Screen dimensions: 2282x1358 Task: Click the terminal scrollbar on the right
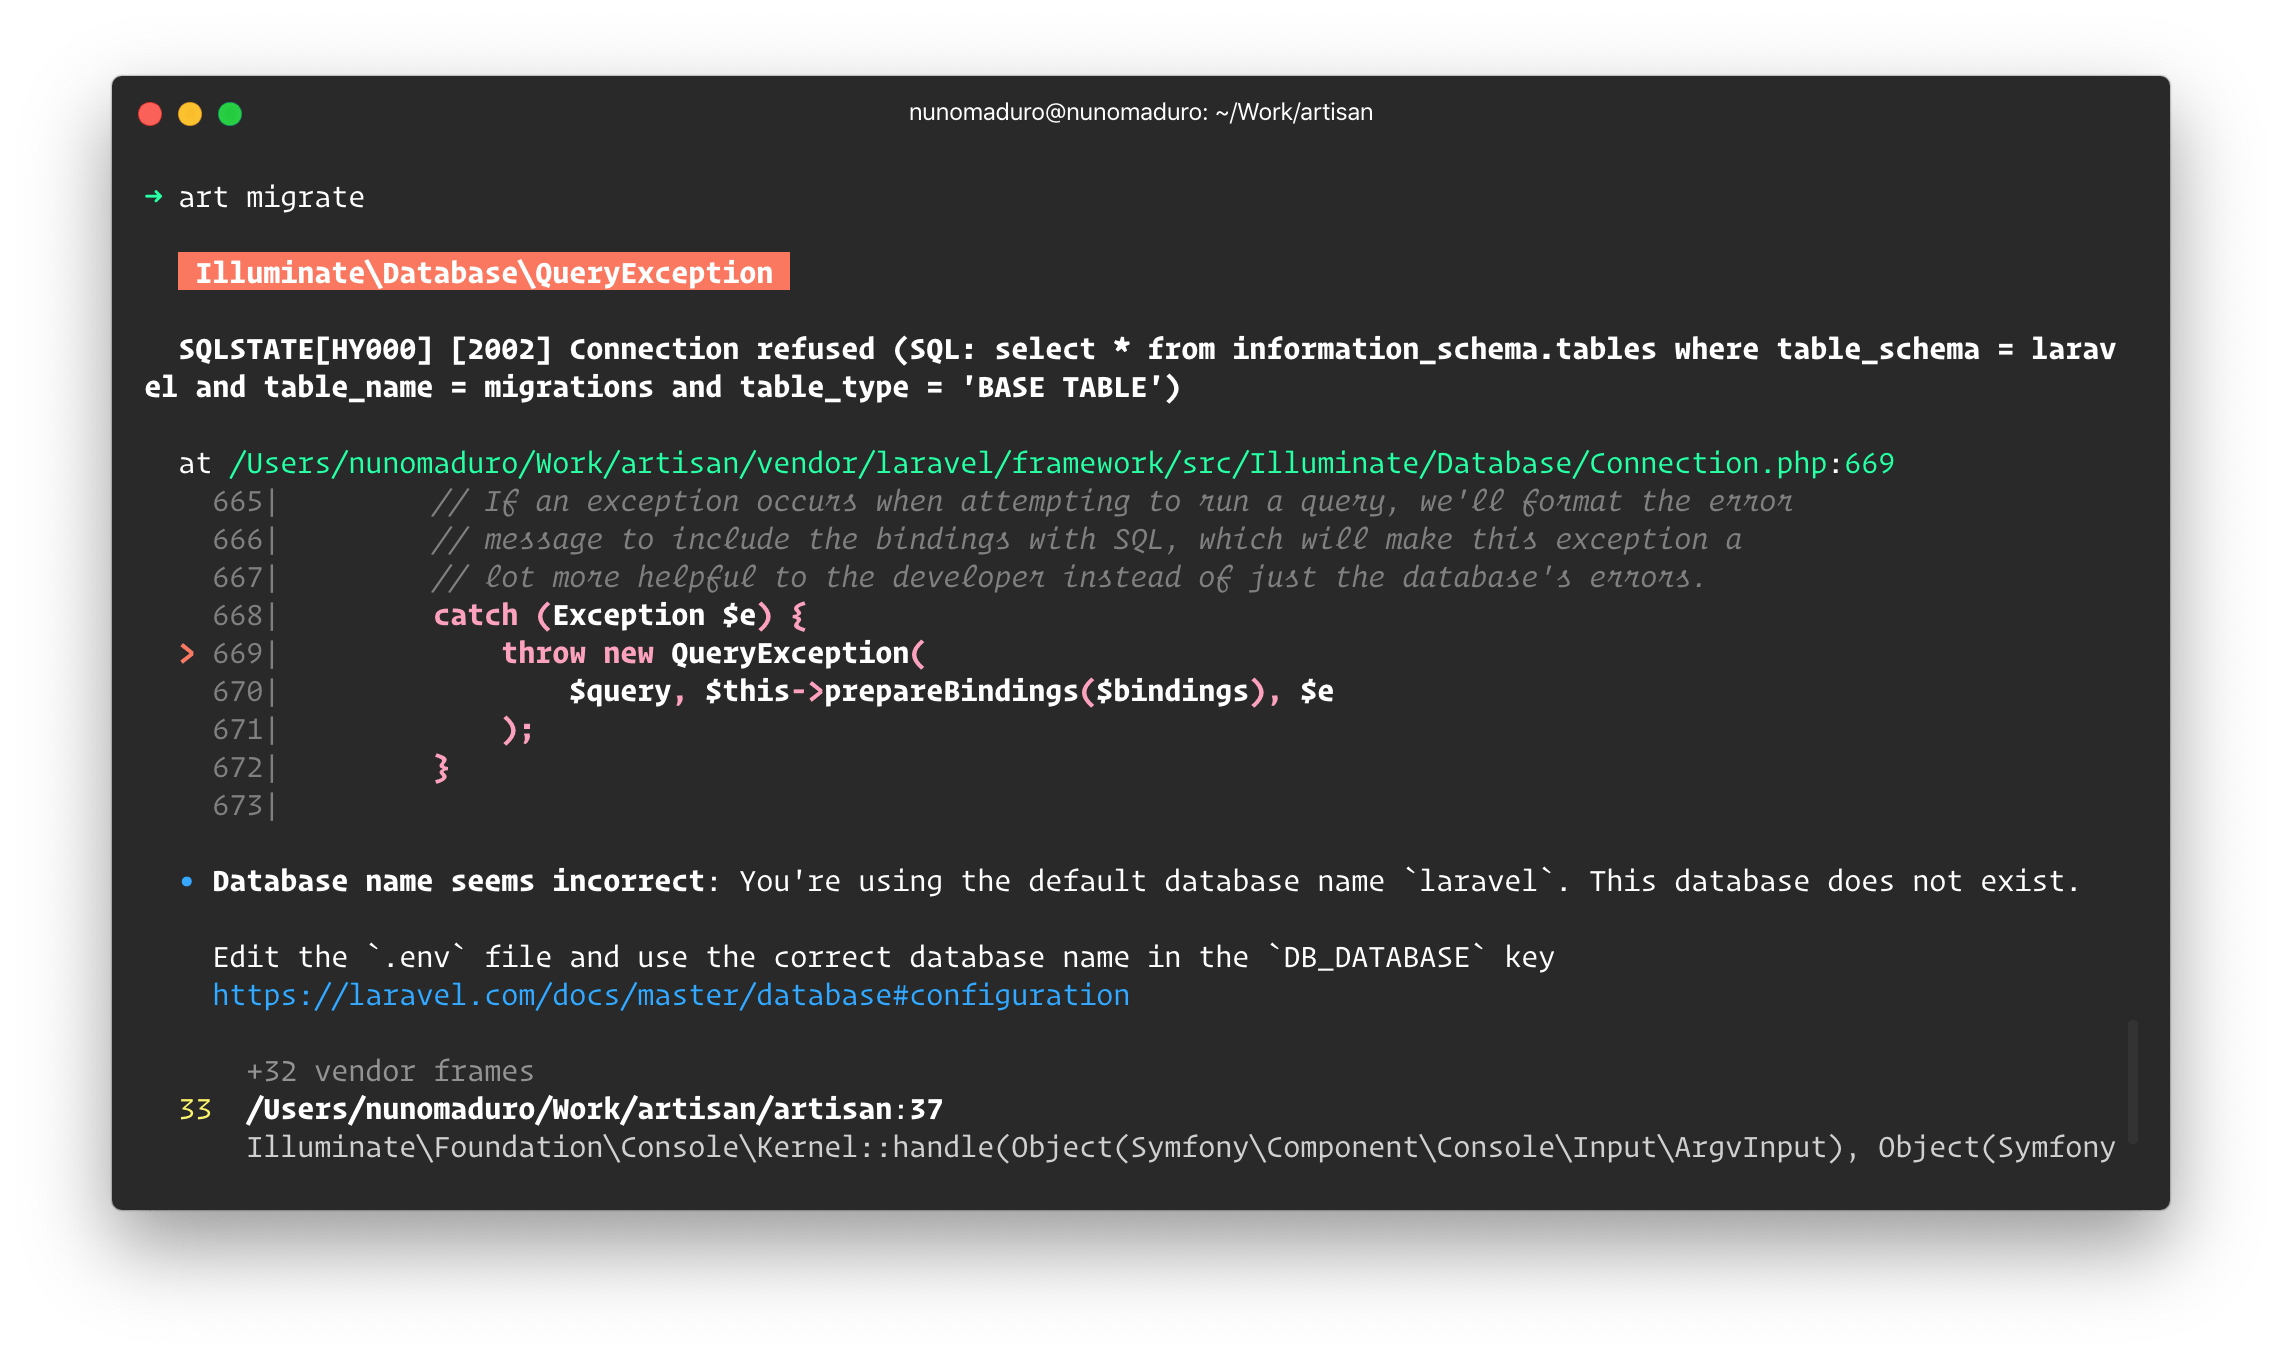click(x=2132, y=1082)
